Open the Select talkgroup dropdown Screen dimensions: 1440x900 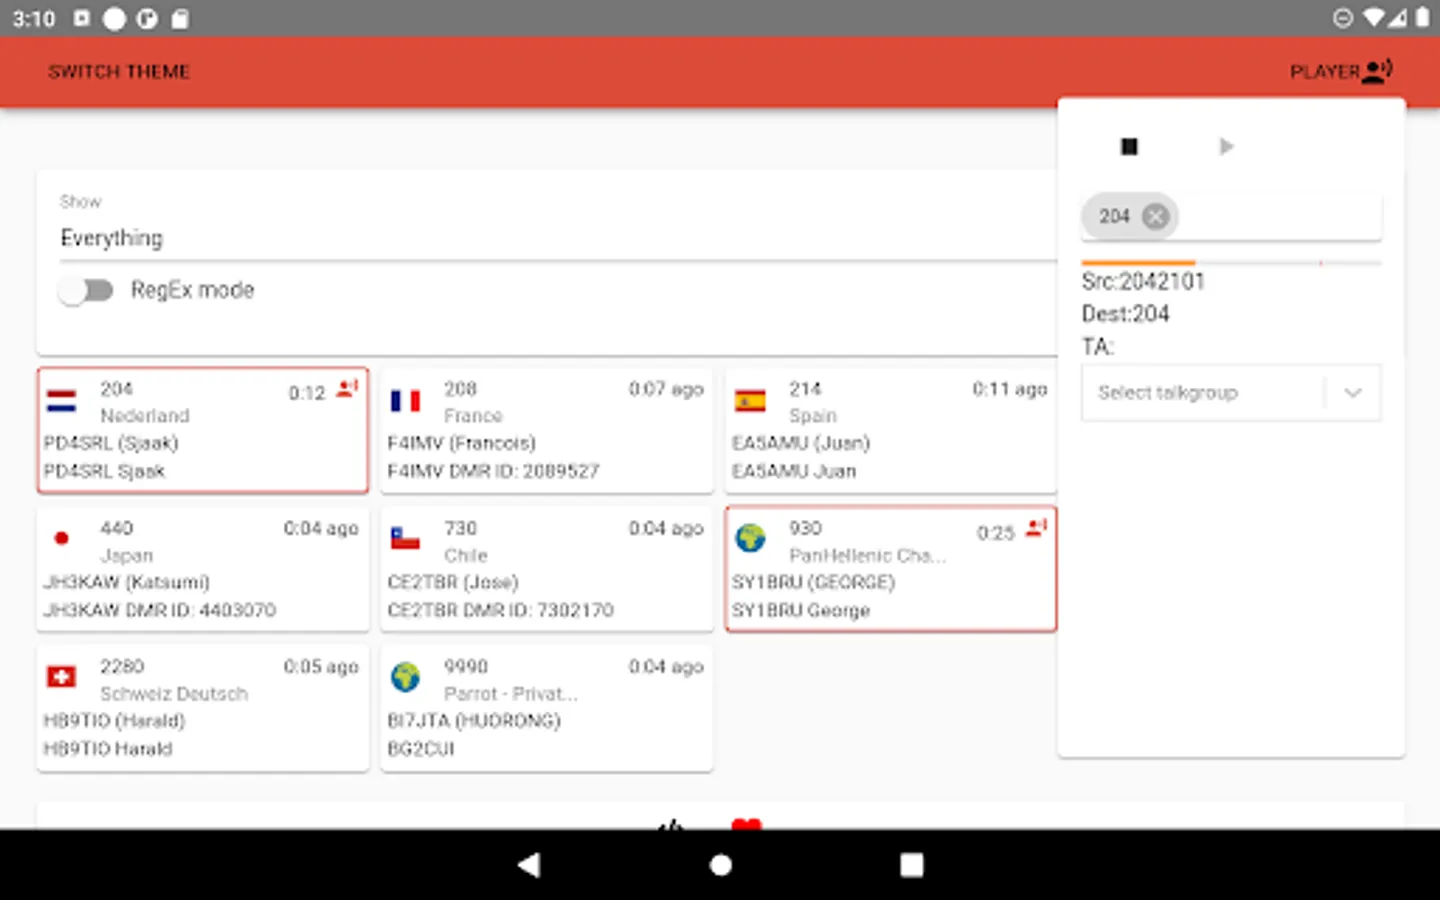(1231, 392)
